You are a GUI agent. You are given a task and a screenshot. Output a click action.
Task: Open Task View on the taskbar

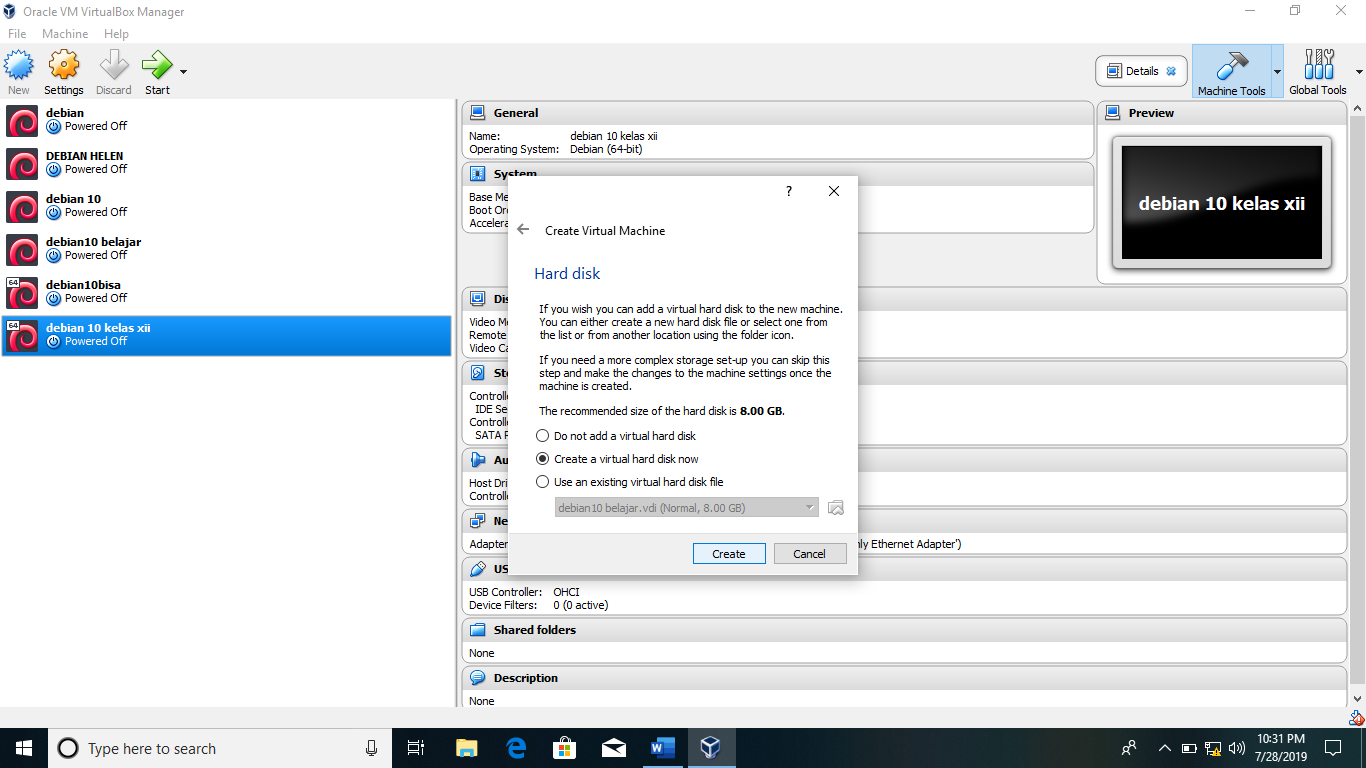coord(416,748)
